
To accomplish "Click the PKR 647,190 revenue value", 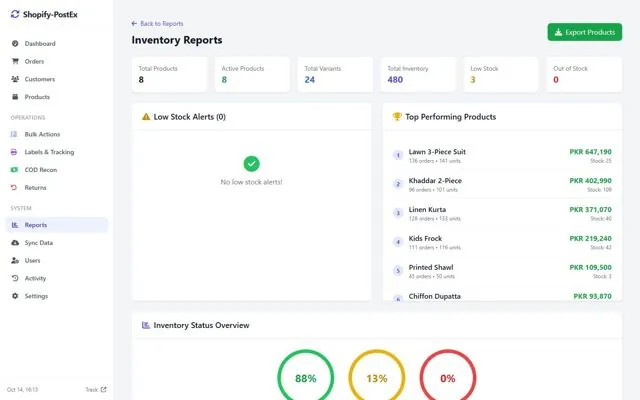I will coord(591,152).
